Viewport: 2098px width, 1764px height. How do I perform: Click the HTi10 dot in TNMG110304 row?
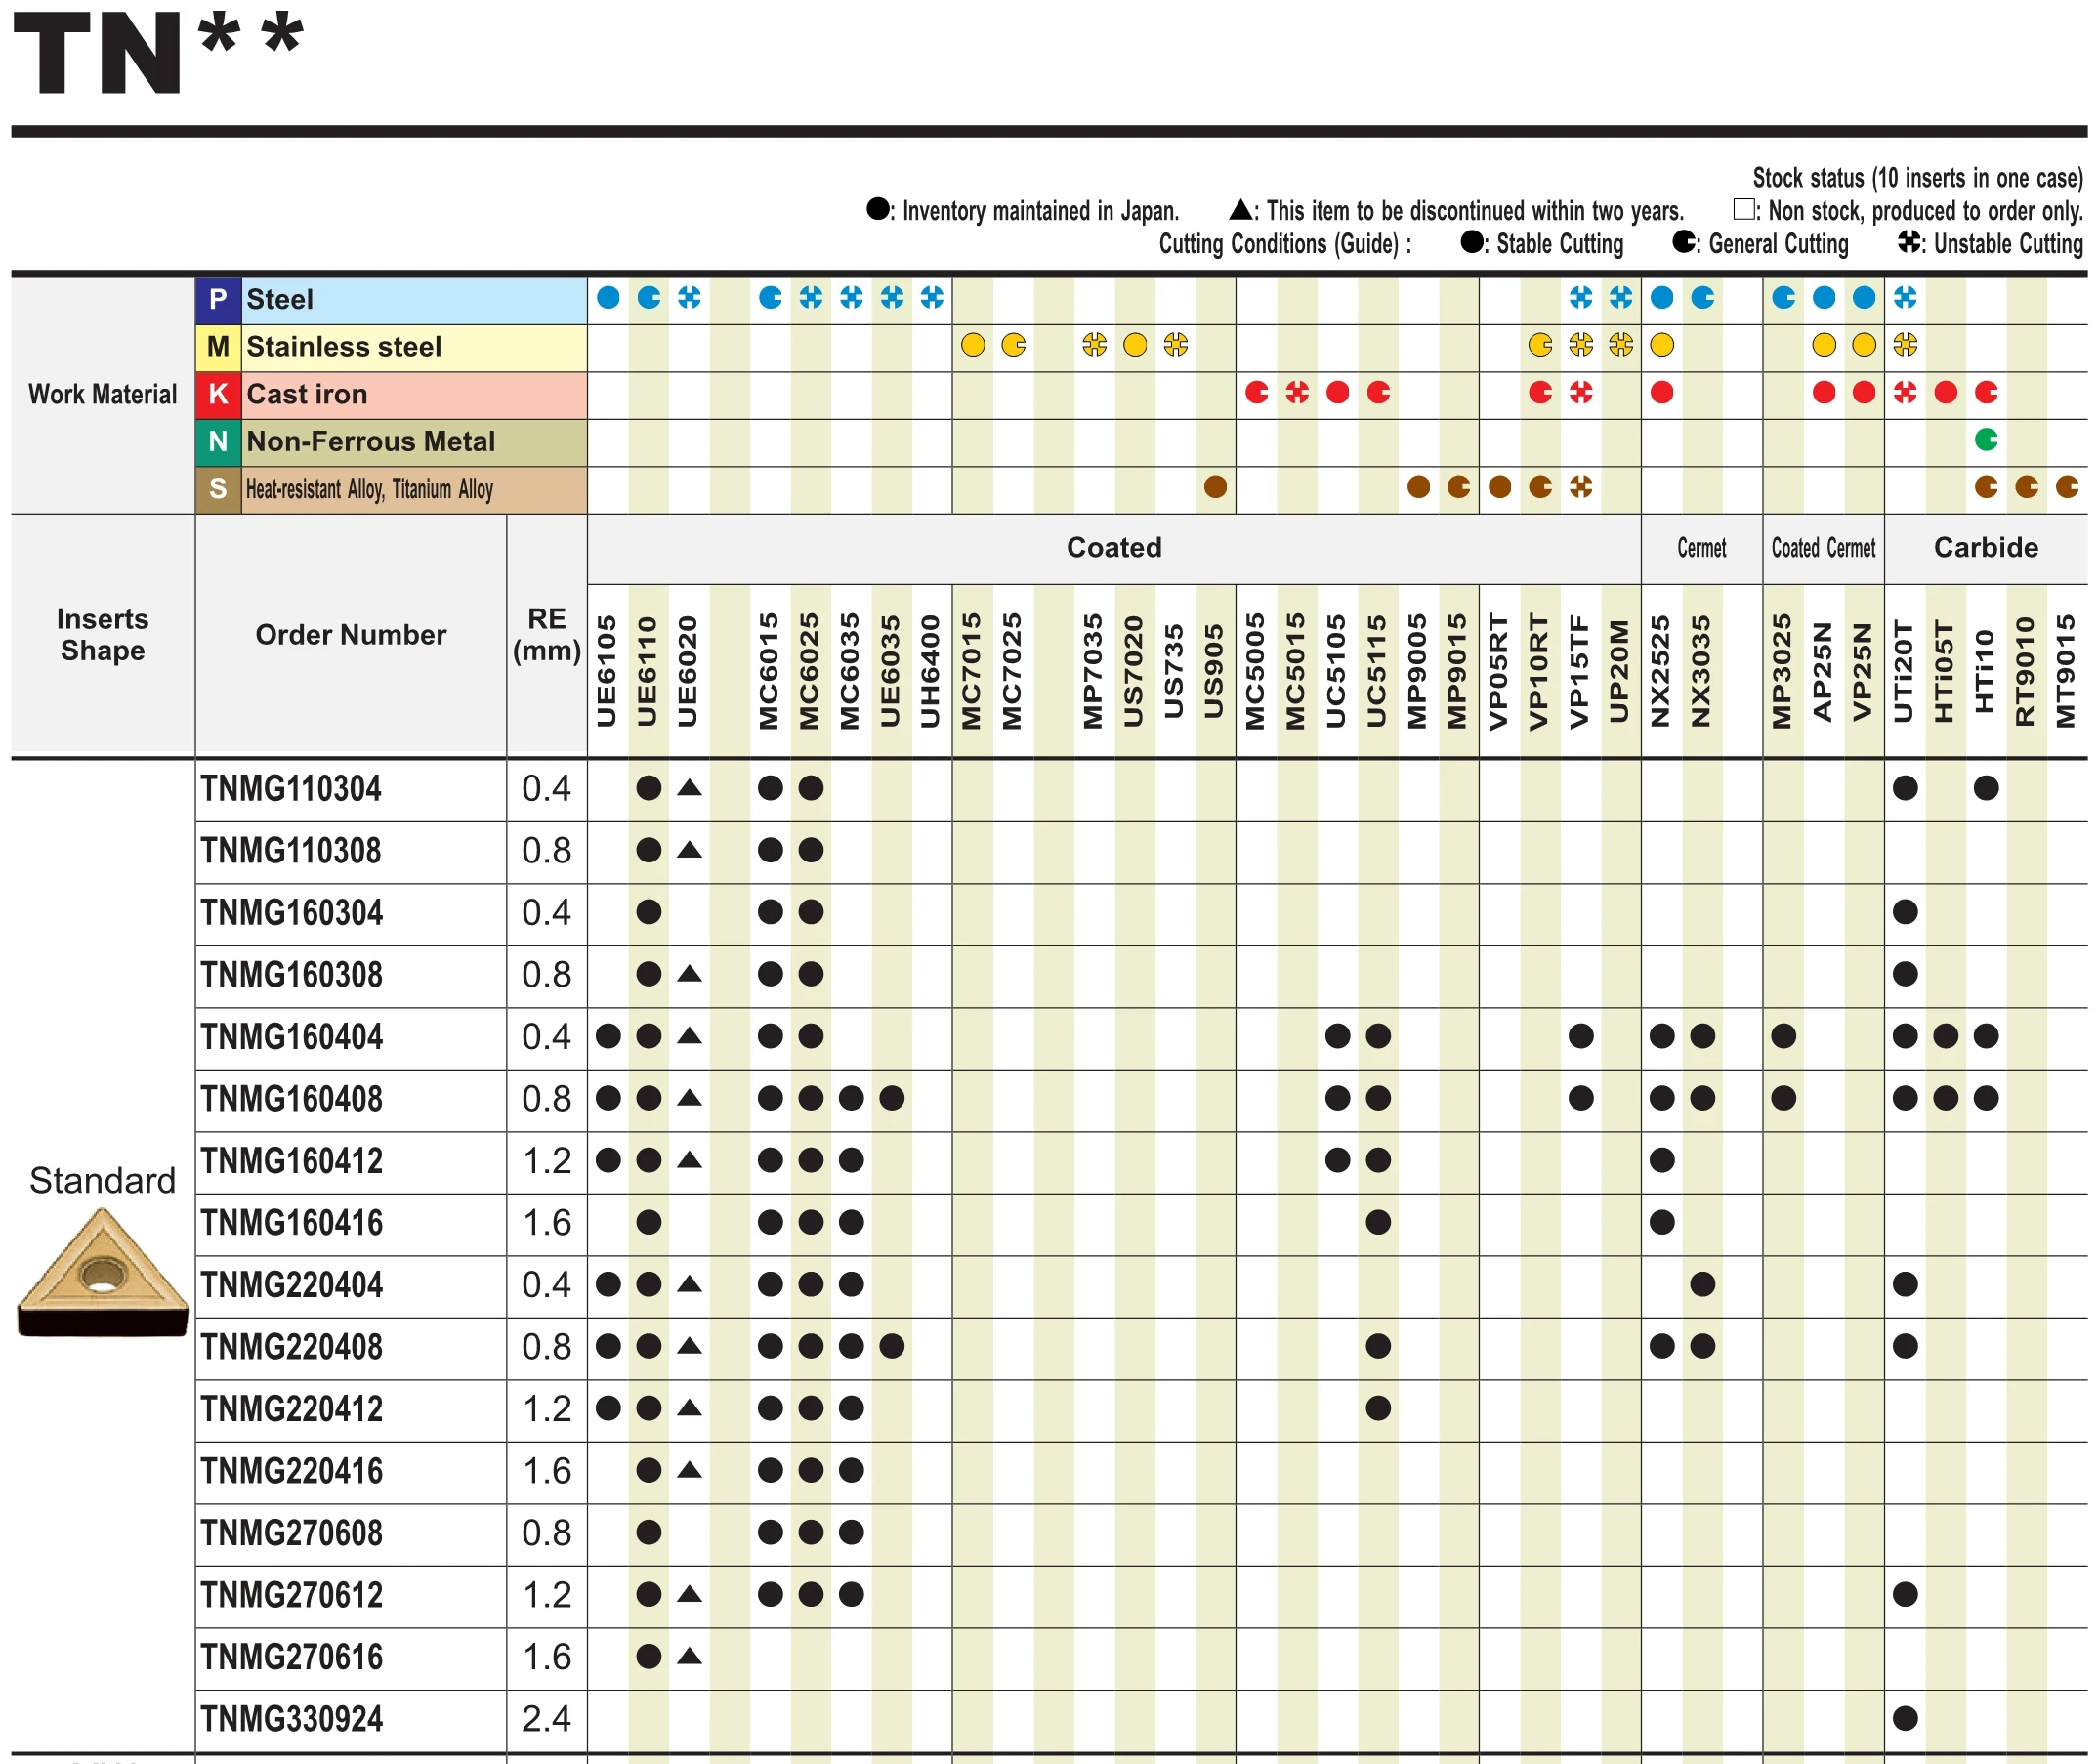[x=1986, y=788]
